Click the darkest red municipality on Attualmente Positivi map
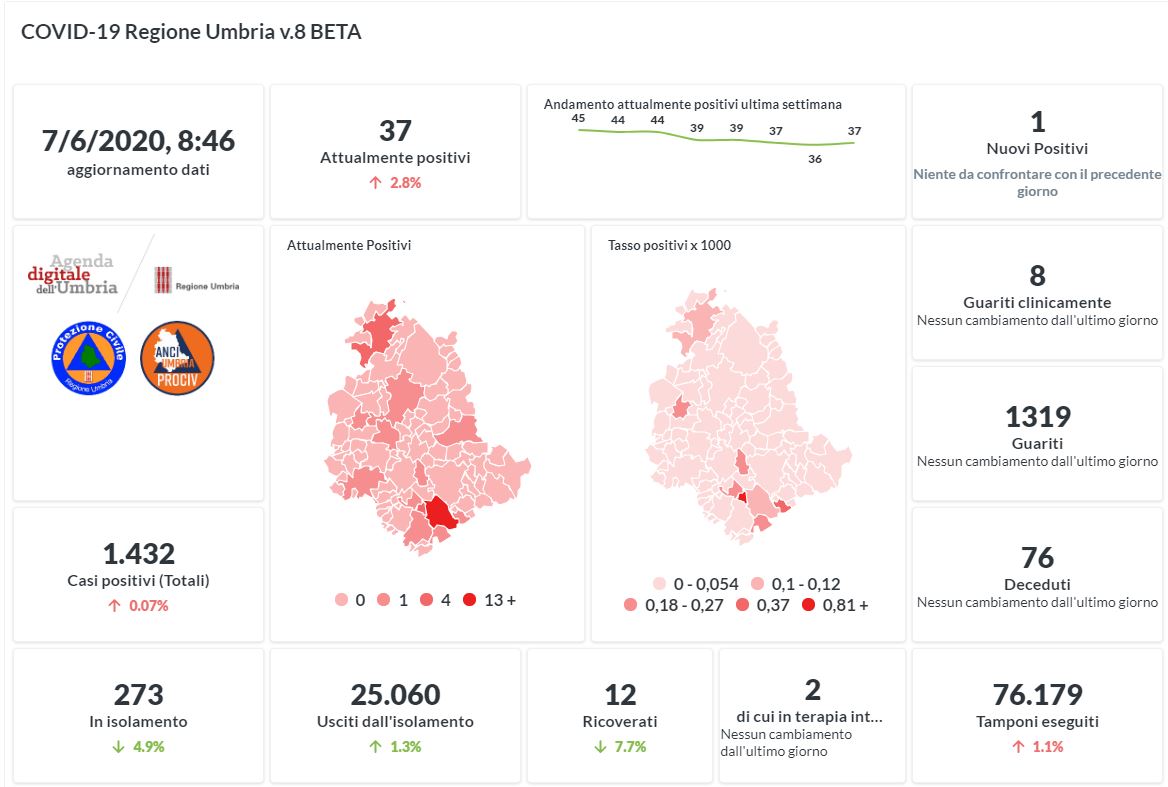The height and width of the screenshot is (787, 1168). (440, 514)
